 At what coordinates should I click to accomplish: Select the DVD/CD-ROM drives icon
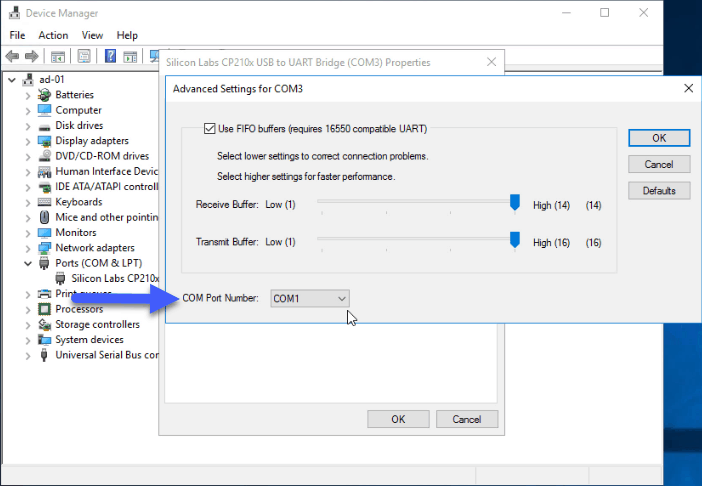pos(44,156)
